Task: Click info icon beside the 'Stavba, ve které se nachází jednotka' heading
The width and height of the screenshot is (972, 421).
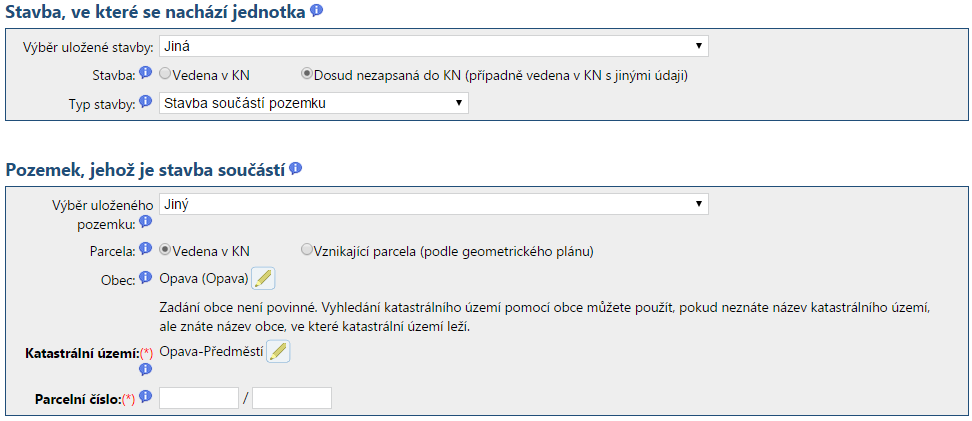Action: pyautogui.click(x=317, y=11)
